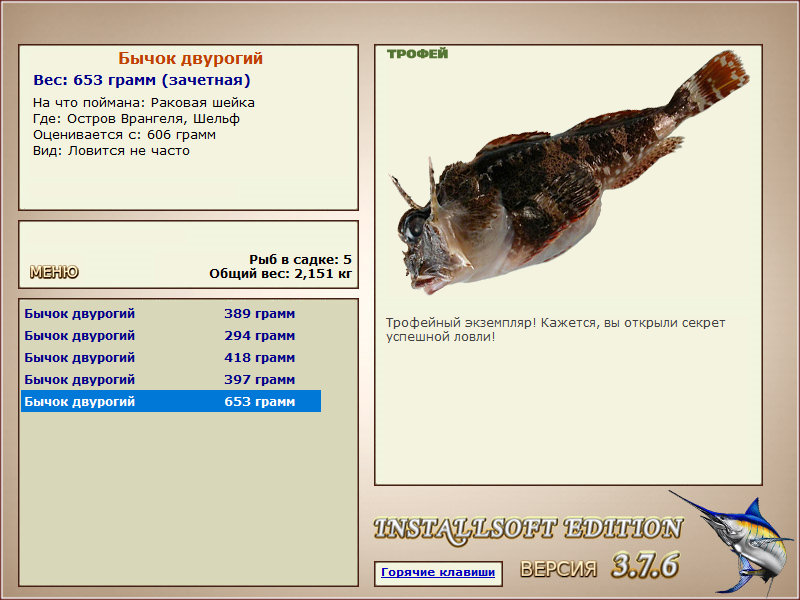800x600 pixels.
Task: Click the INSTALLSOFT EDITION logo text
Action: 528,529
